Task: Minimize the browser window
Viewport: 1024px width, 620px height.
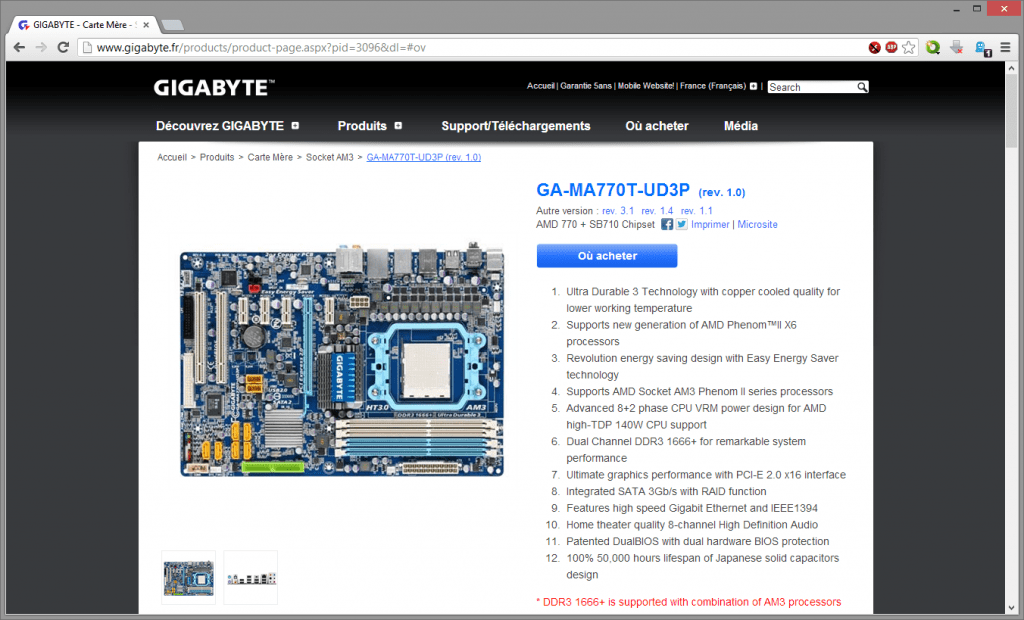Action: tap(956, 9)
